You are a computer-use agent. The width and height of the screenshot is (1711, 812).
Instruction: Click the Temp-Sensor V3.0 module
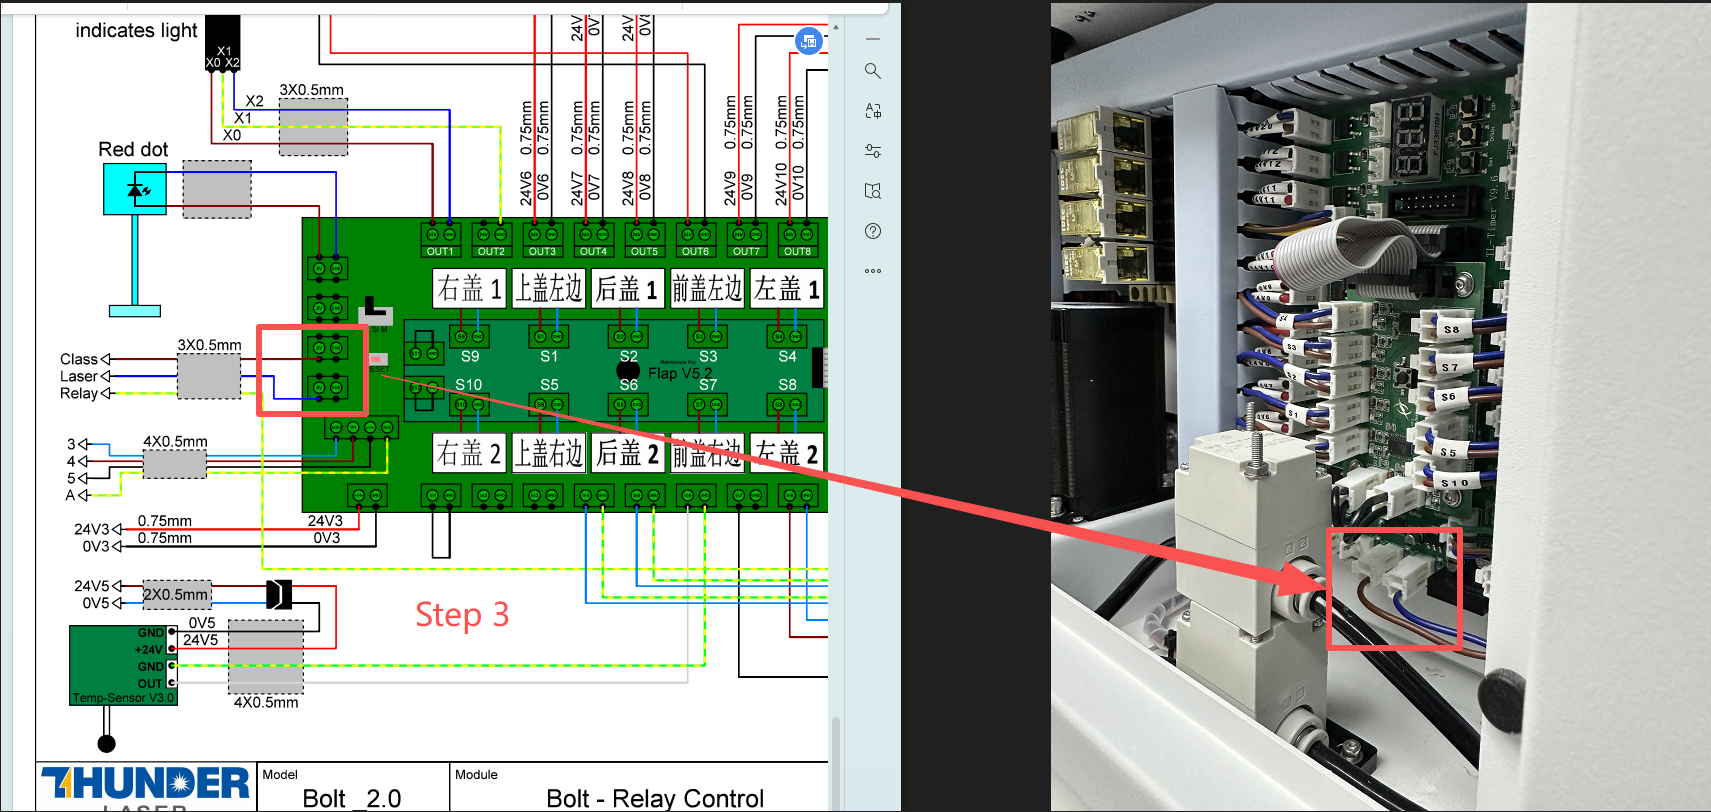(123, 665)
